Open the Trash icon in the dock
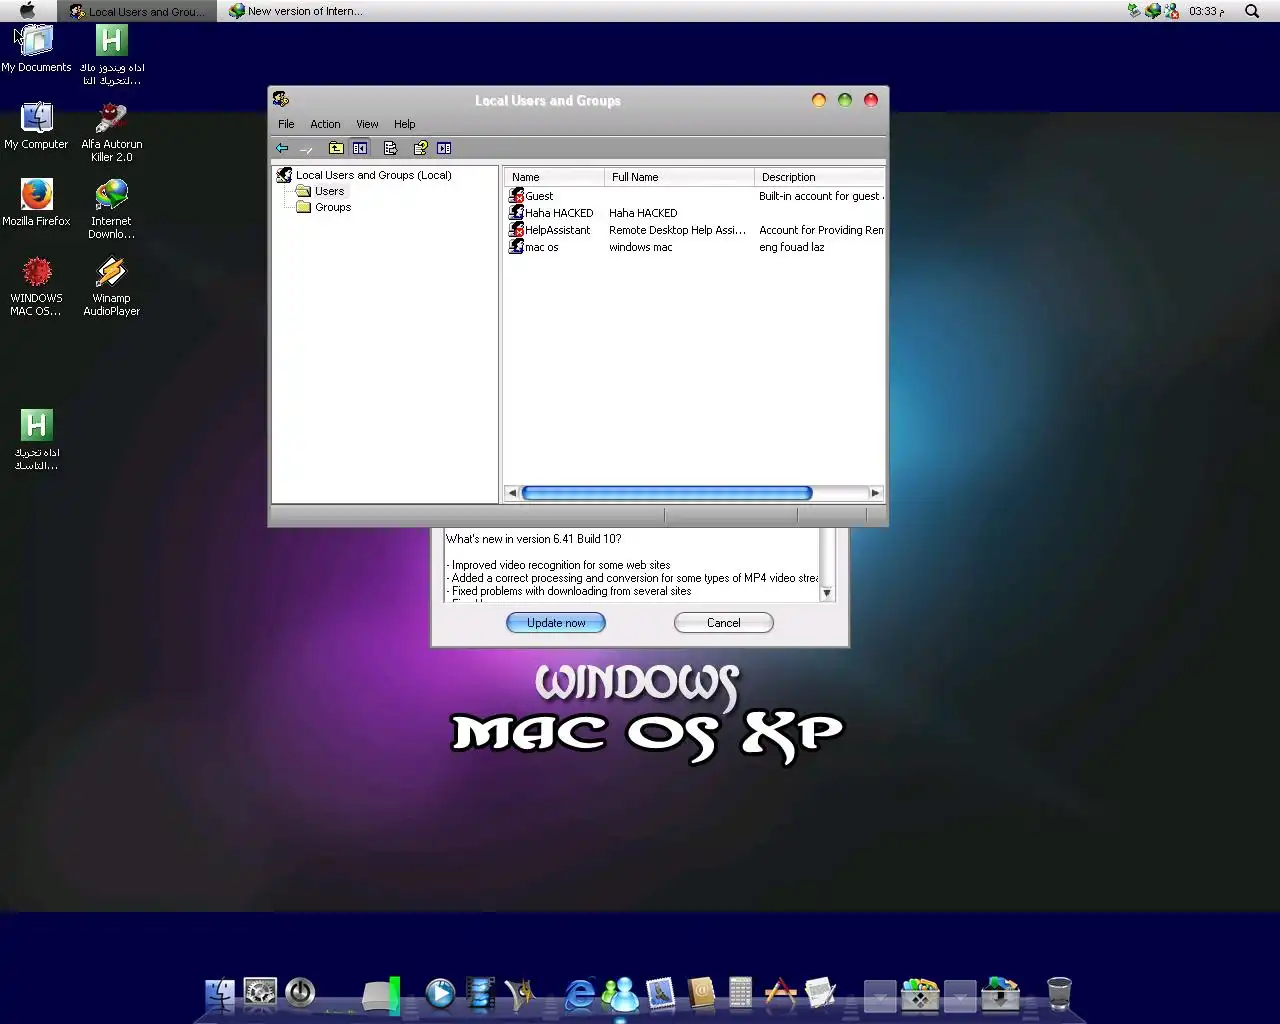 pyautogui.click(x=1059, y=993)
